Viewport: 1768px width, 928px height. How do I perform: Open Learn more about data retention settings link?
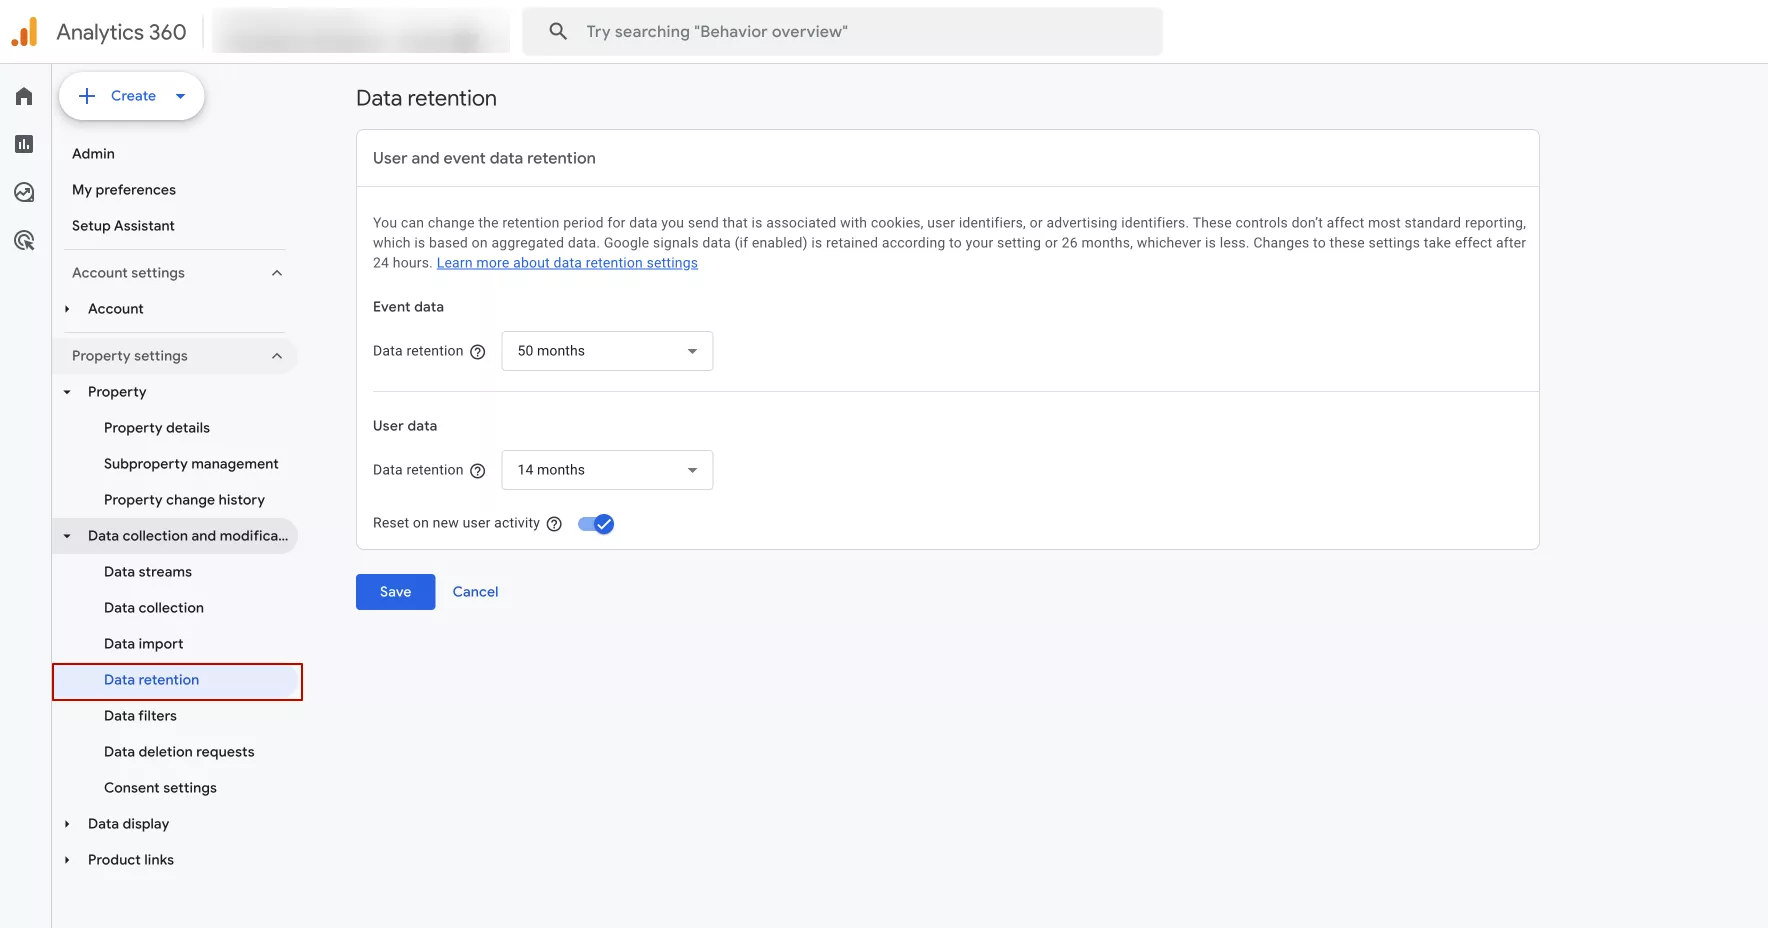coord(567,263)
